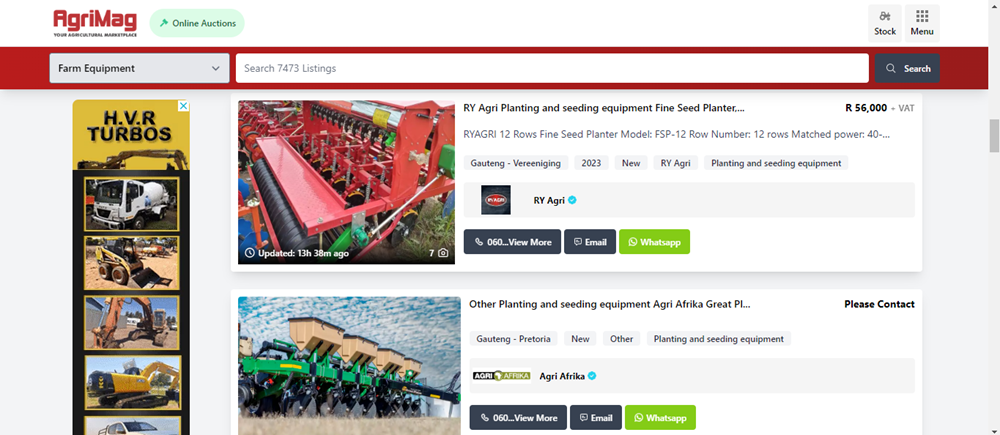The height and width of the screenshot is (435, 1000).
Task: Click Whatsapp for RY Agri listing
Action: pyautogui.click(x=654, y=242)
